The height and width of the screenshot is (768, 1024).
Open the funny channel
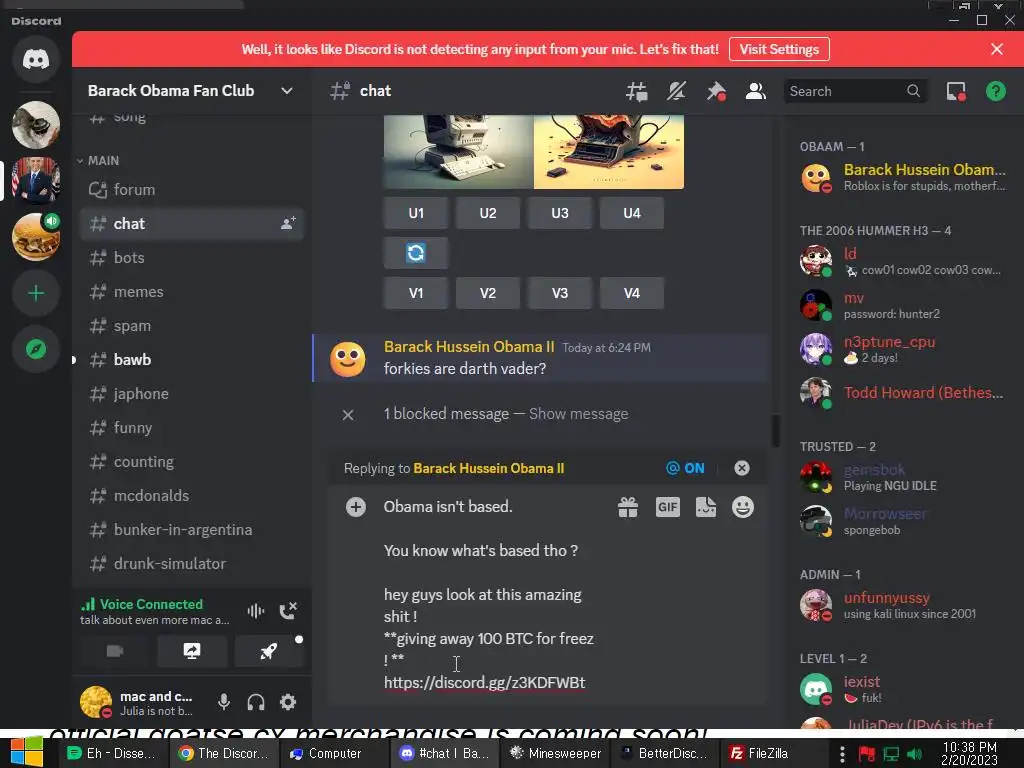[x=191, y=428]
